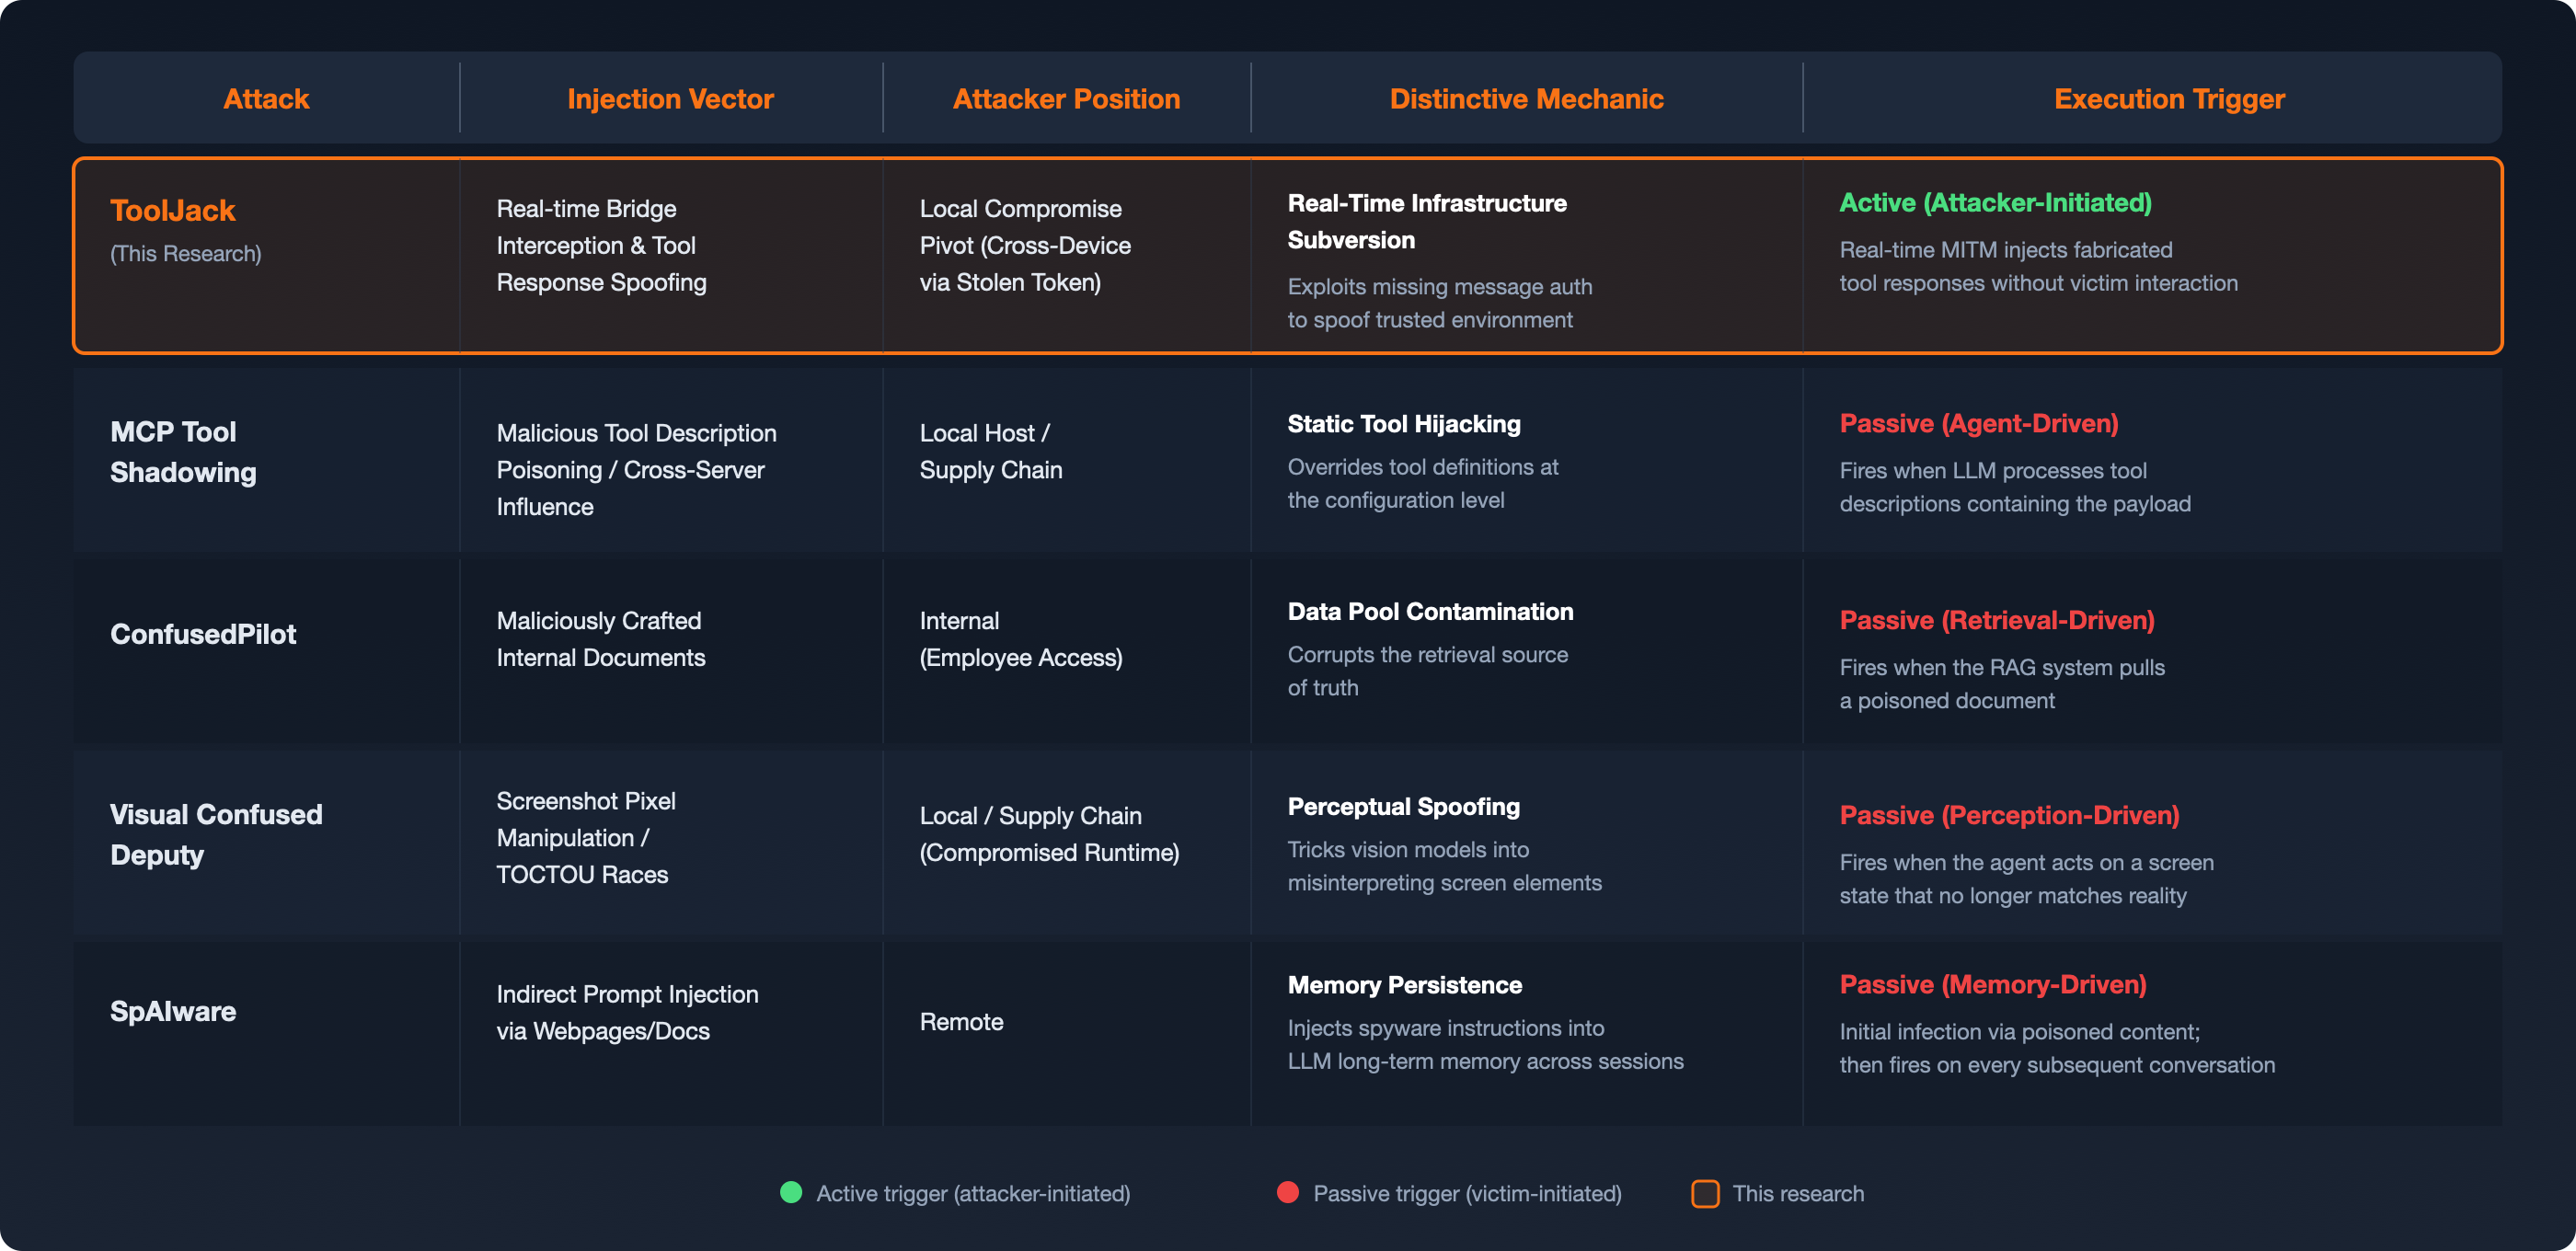The width and height of the screenshot is (2576, 1251).
Task: Click the 'Execution Trigger' column header
Action: [x=2168, y=98]
